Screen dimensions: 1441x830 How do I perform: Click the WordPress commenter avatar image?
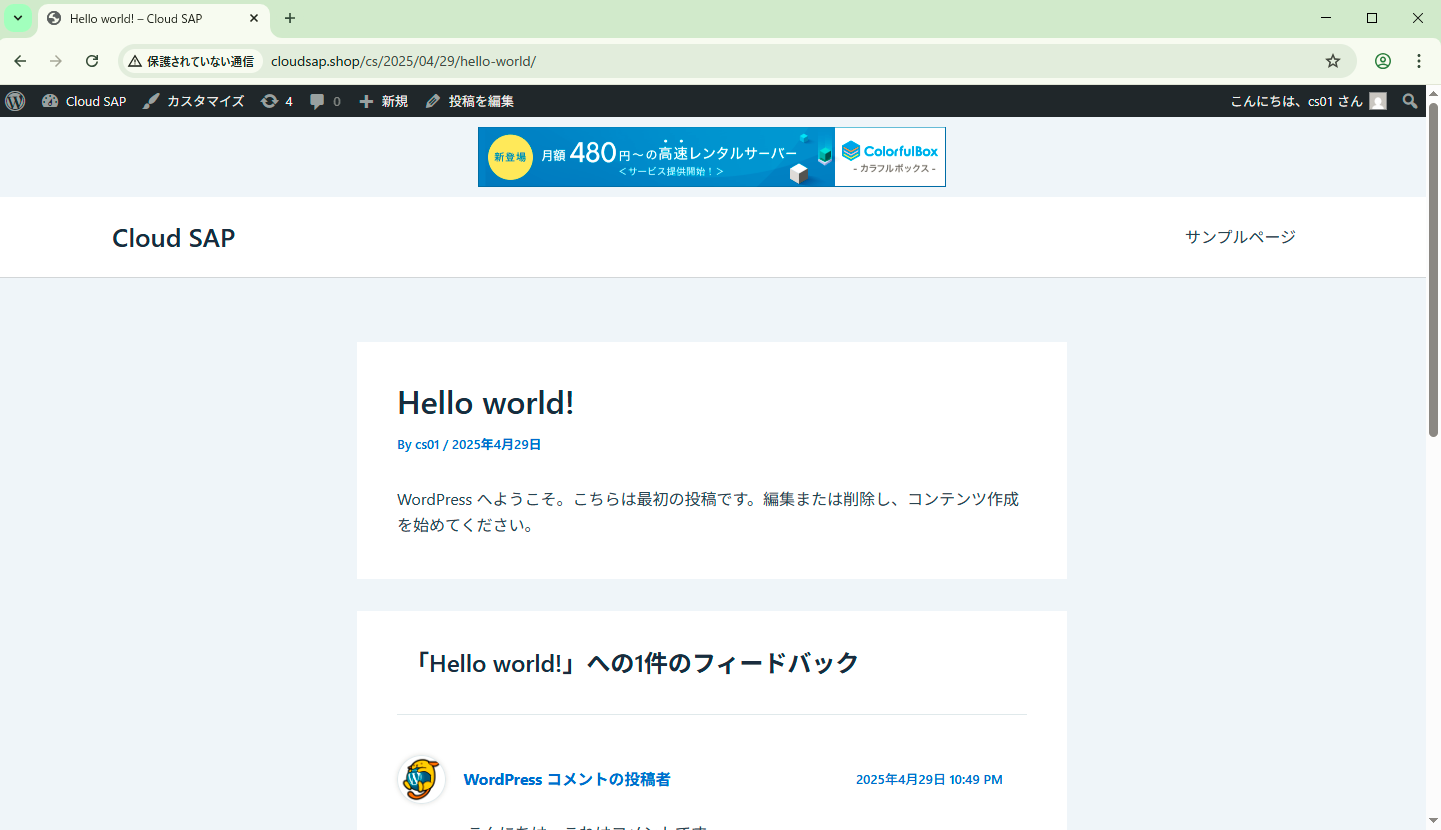(x=421, y=779)
